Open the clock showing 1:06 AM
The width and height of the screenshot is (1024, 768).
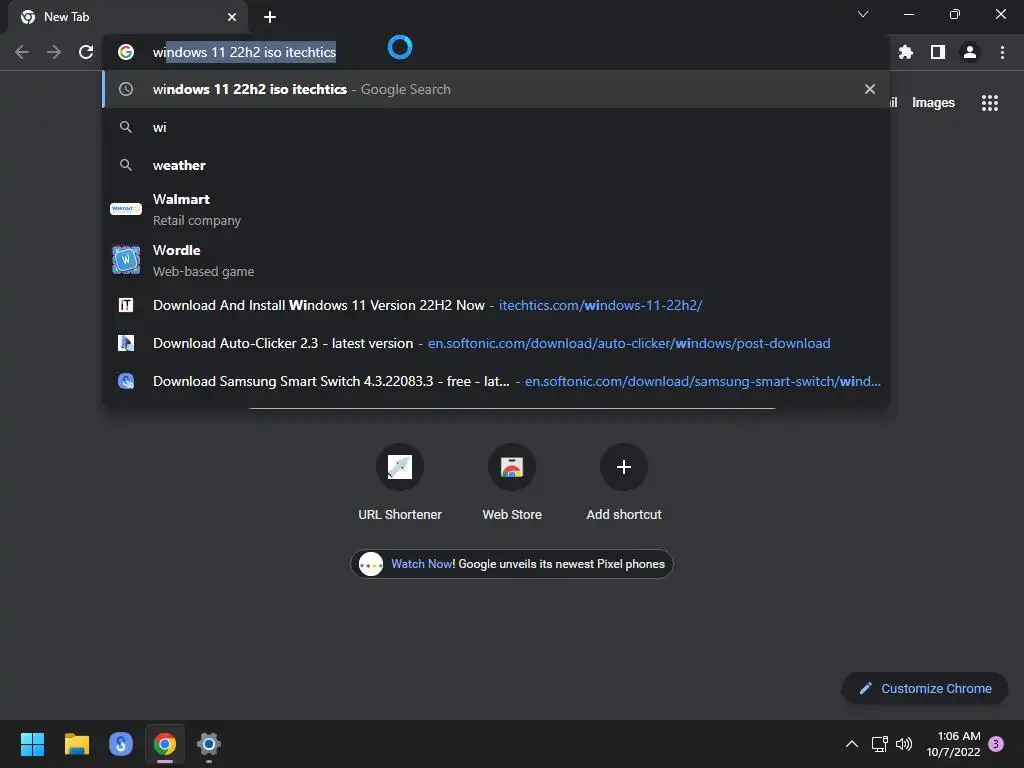coord(953,744)
